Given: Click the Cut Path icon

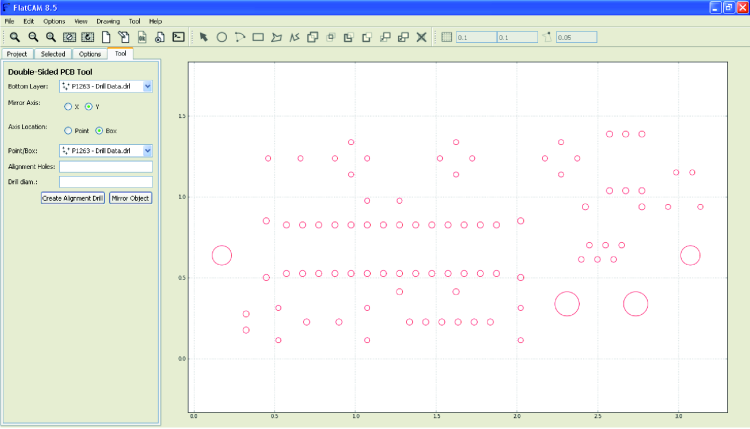Looking at the screenshot, I should (x=367, y=37).
